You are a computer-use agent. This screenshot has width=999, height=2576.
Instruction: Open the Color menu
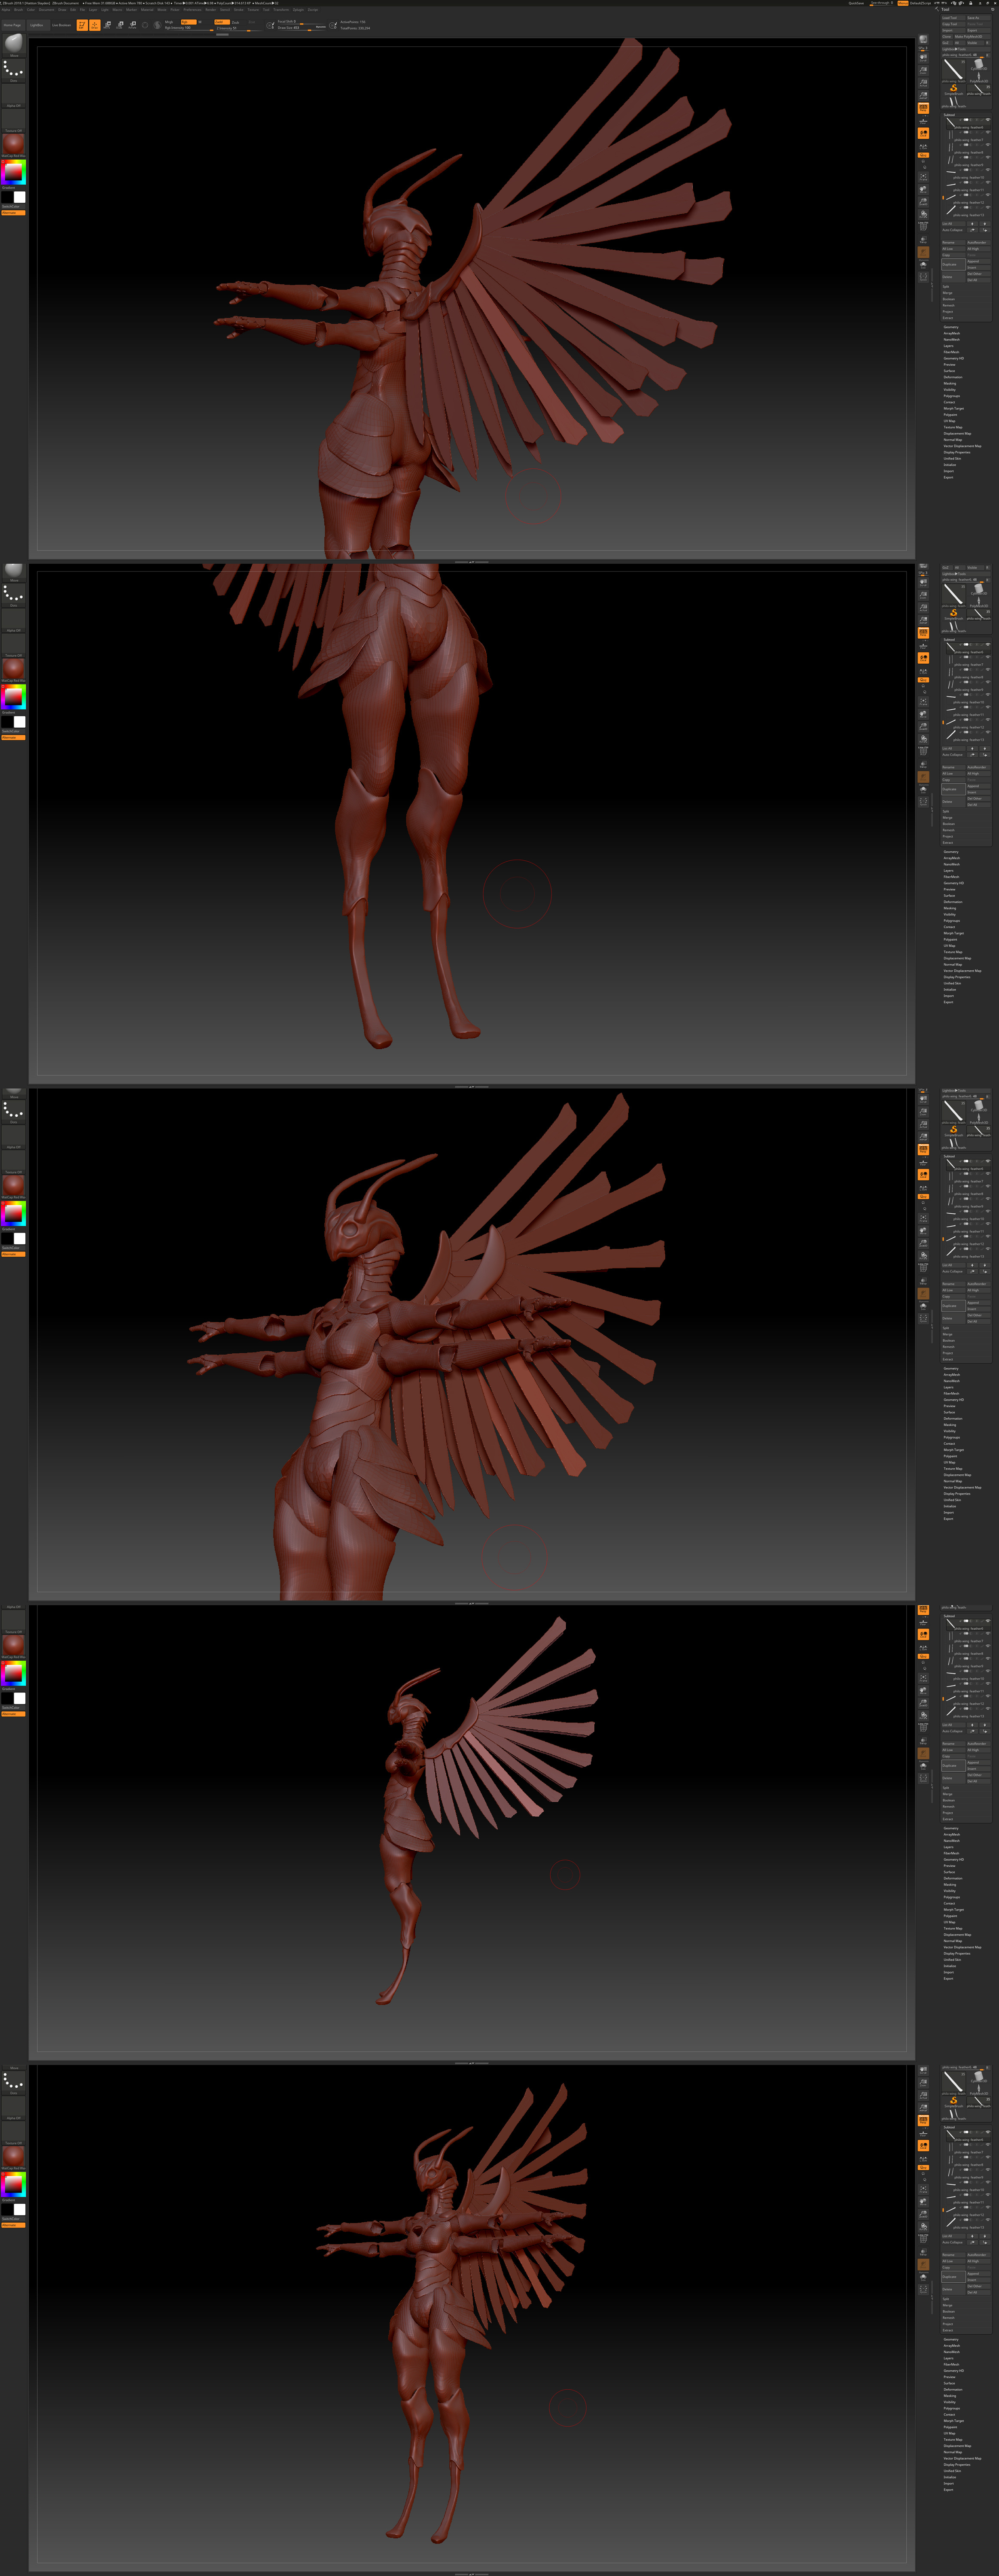(x=31, y=9)
